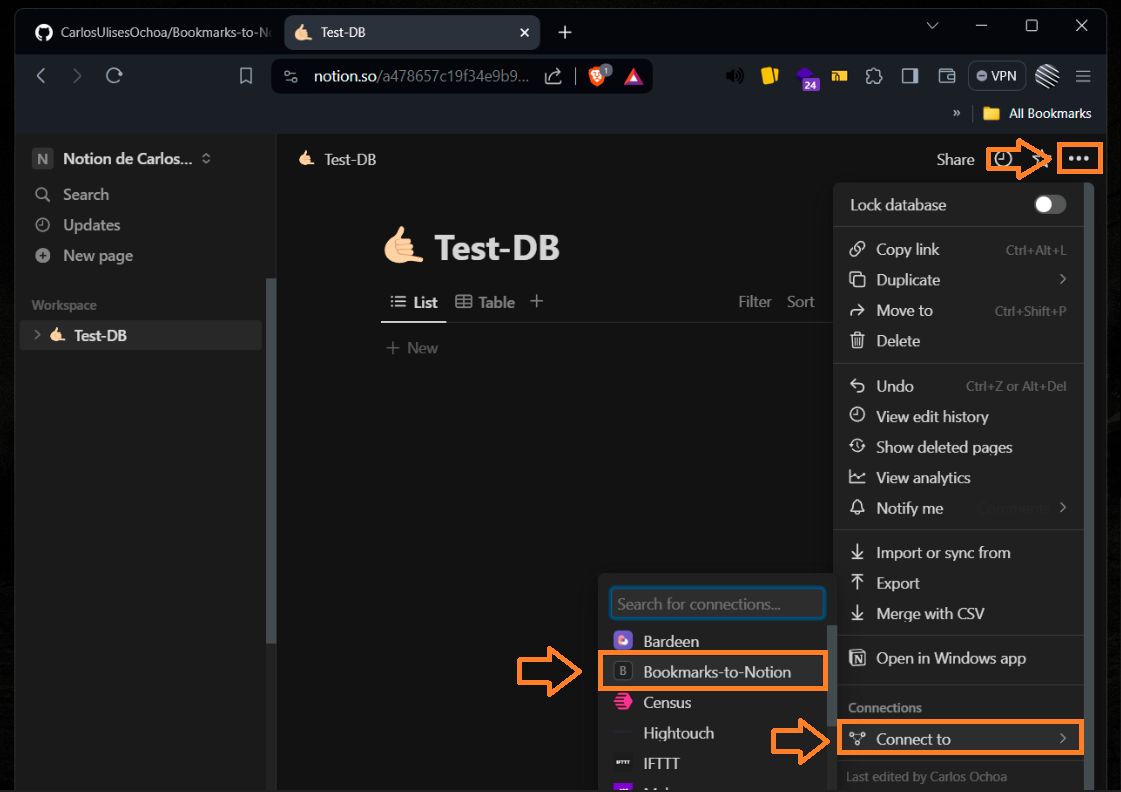Select Delete from the page menu
Screen dimensions: 1121x792
[x=958, y=341]
